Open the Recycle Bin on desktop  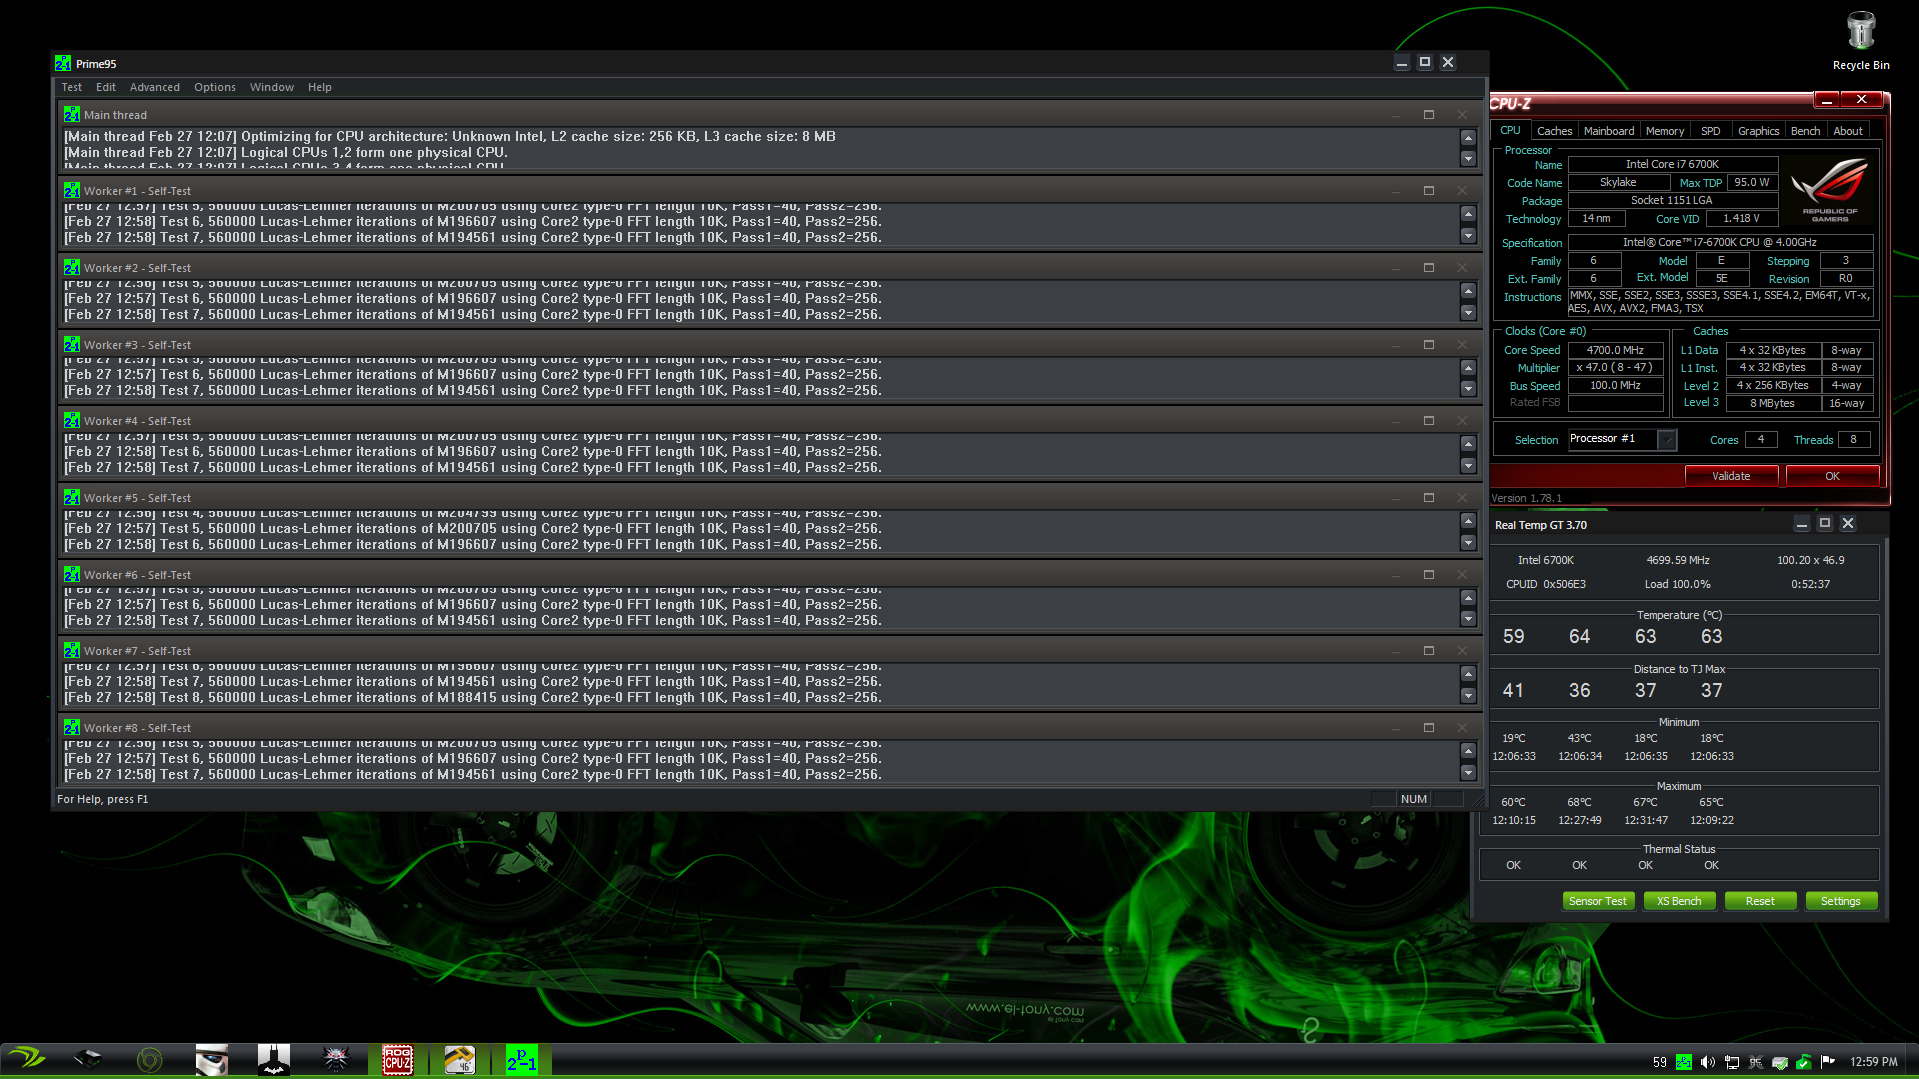[1860, 41]
